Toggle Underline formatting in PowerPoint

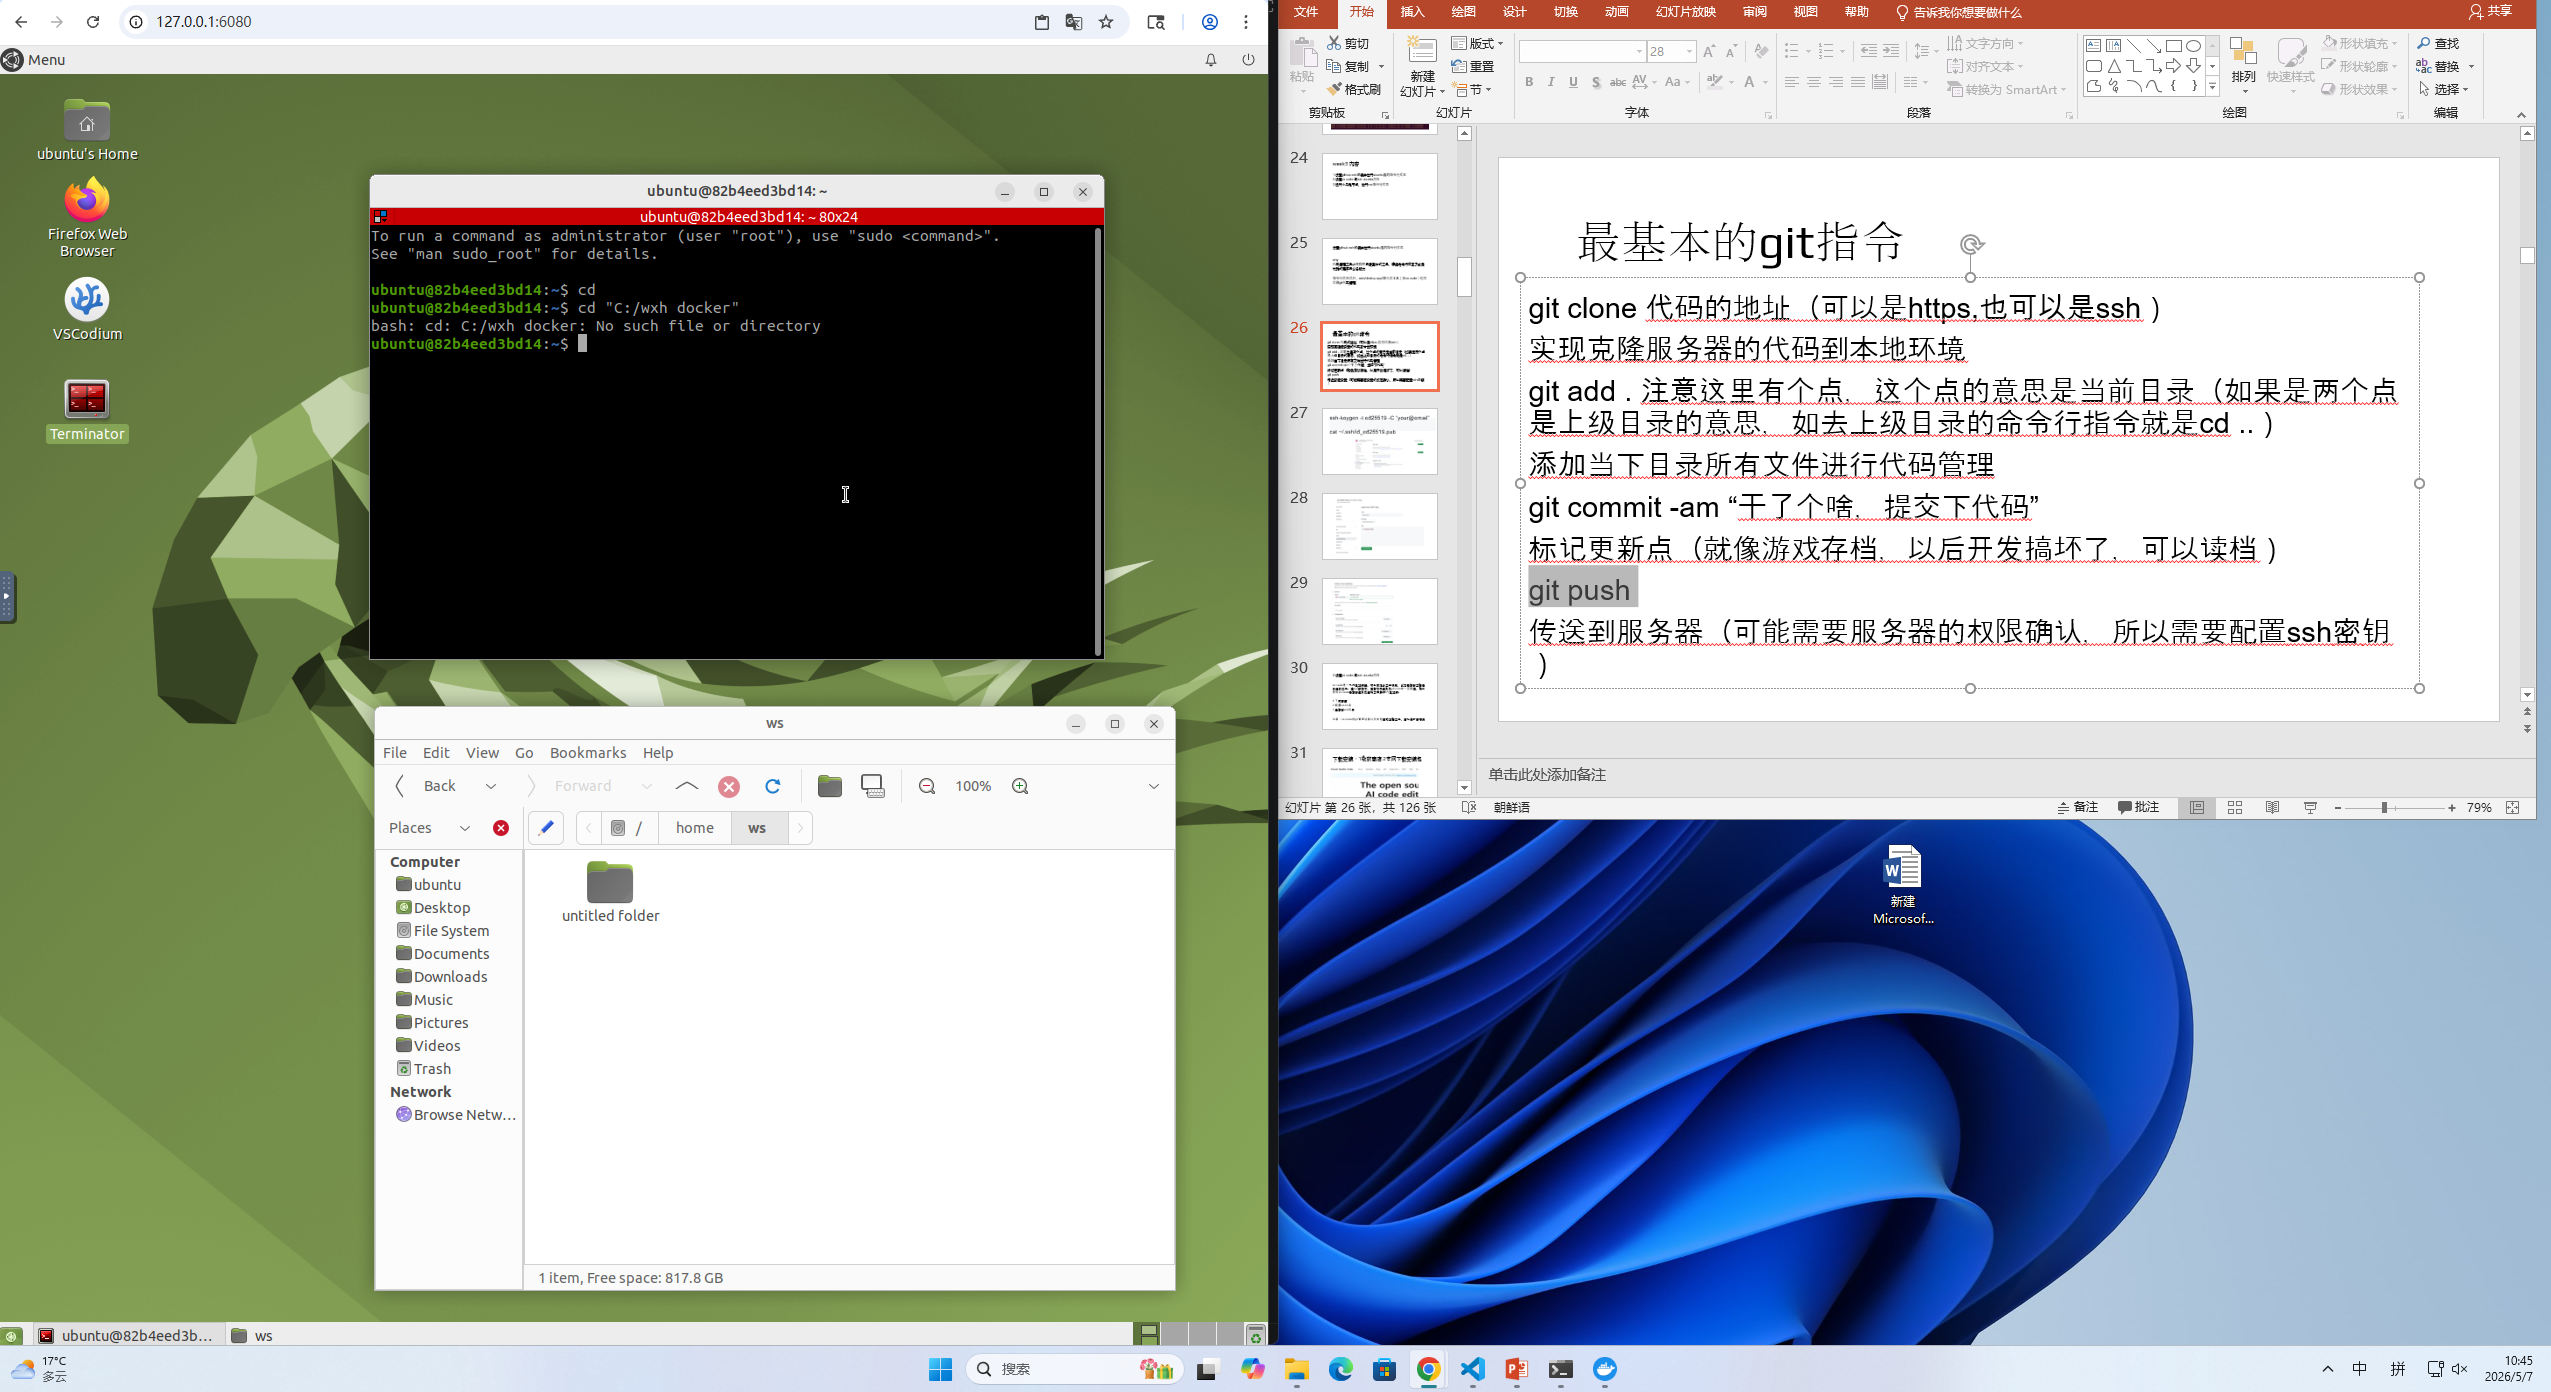(1573, 82)
